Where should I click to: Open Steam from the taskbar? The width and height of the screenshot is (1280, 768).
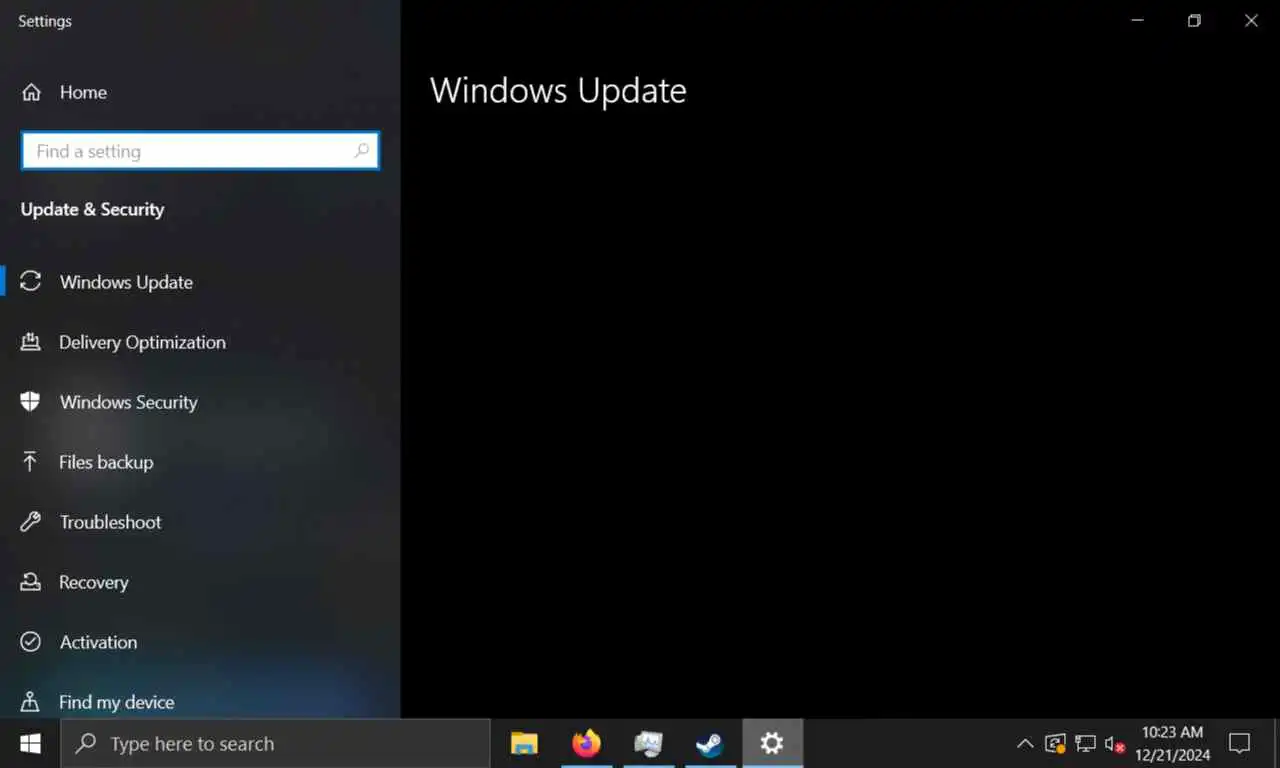pos(710,744)
